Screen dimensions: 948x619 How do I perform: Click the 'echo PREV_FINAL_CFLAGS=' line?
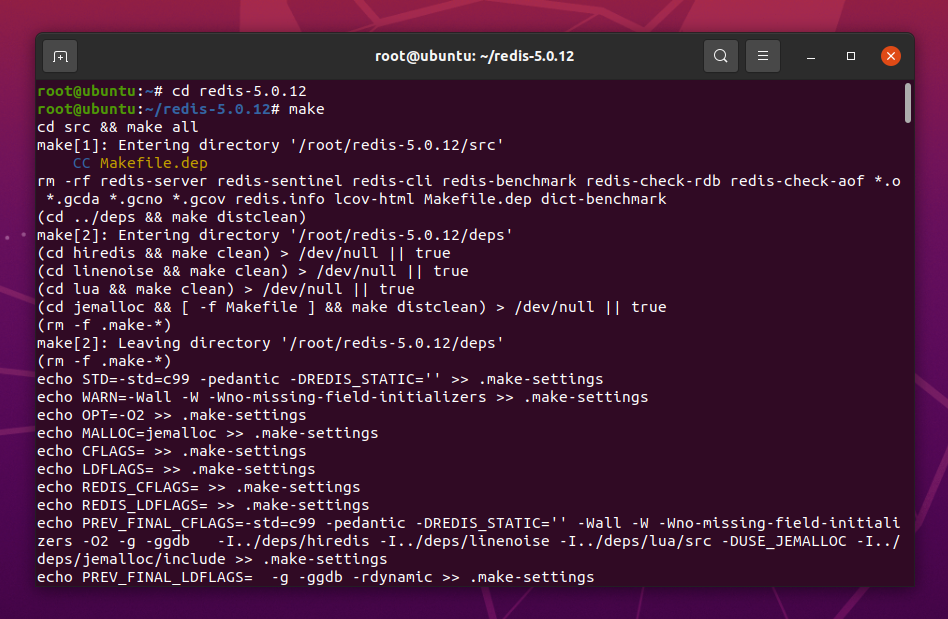pos(469,541)
